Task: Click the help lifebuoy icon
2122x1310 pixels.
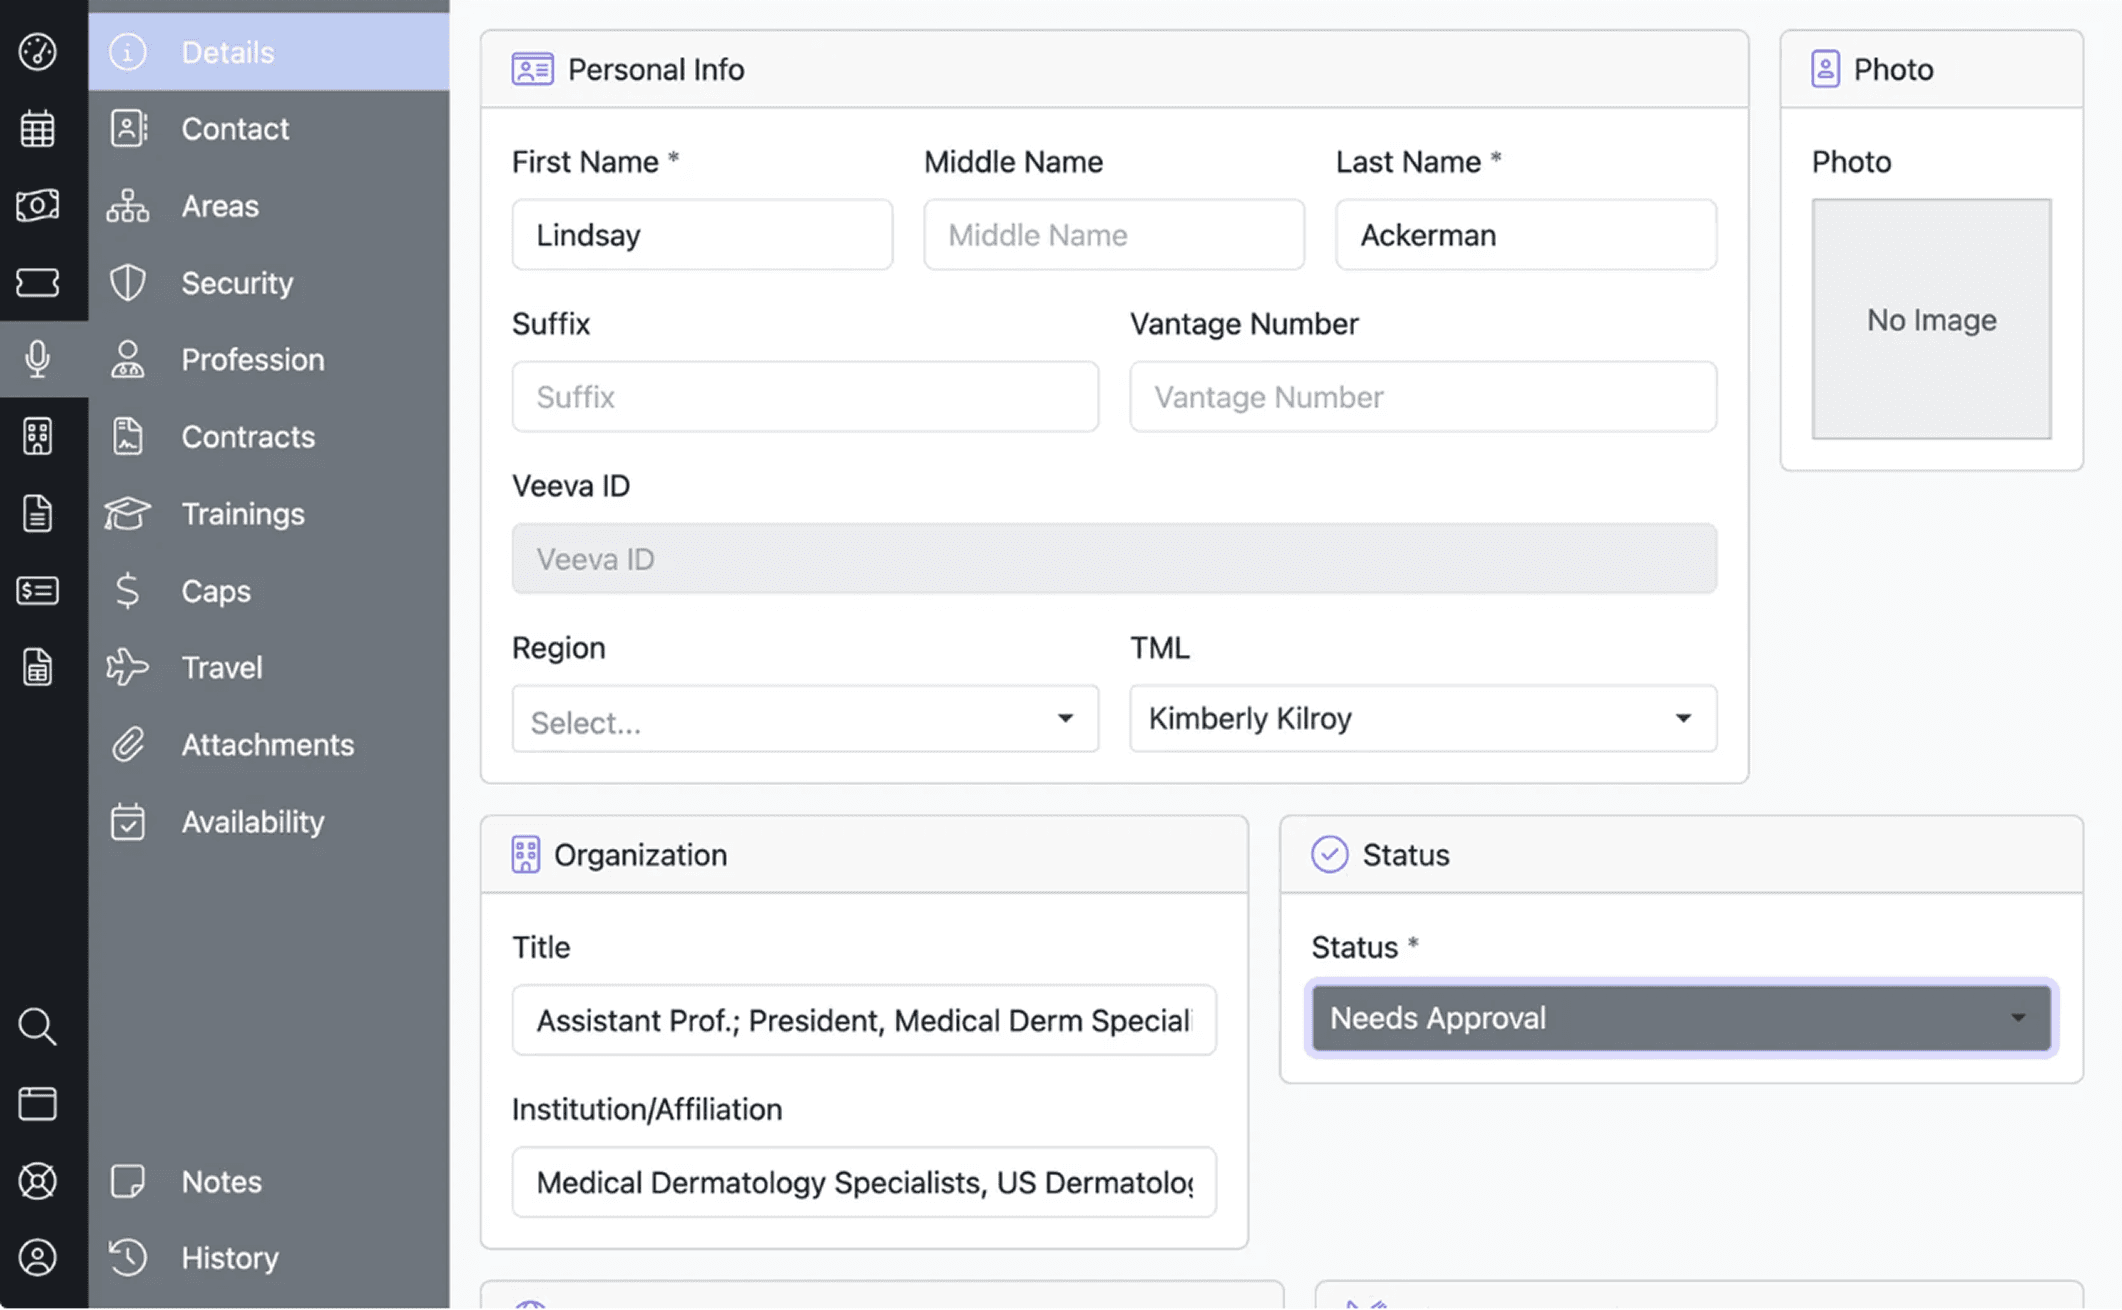Action: (38, 1181)
